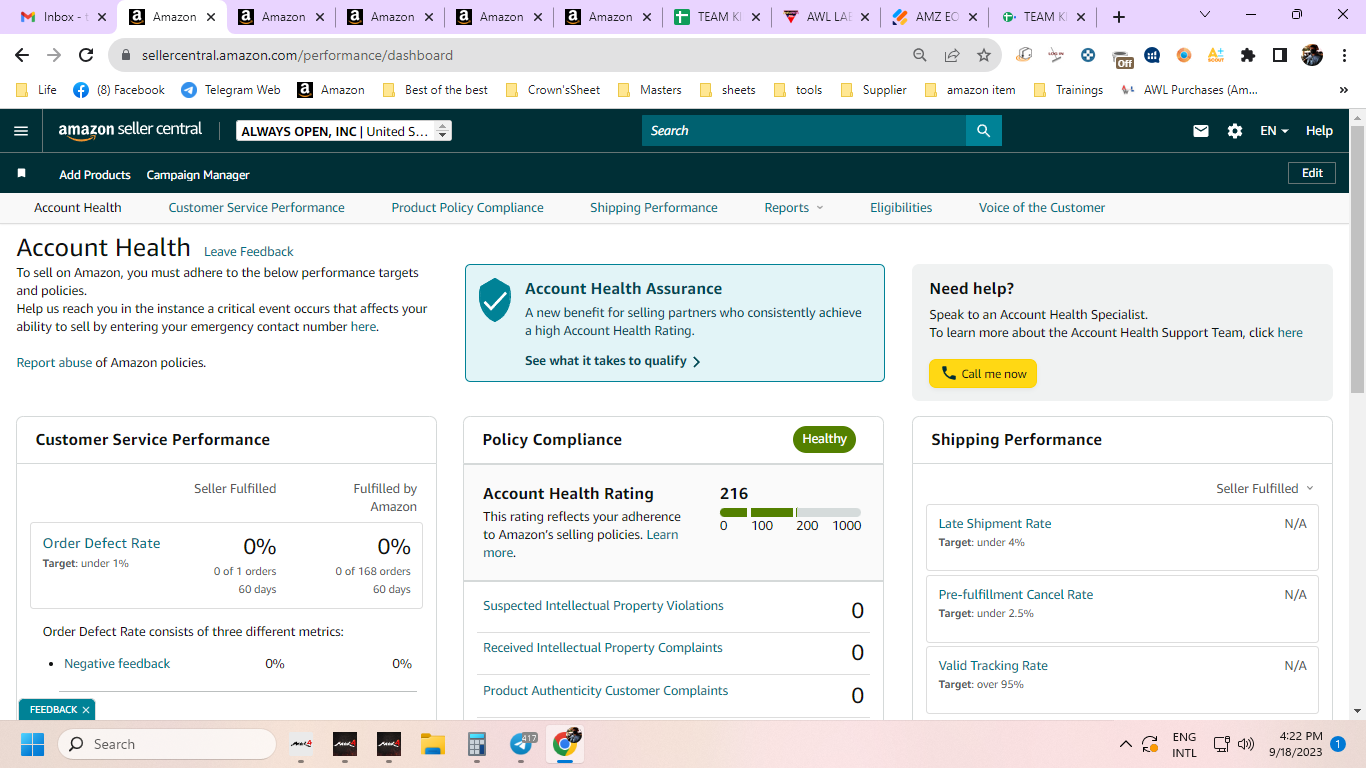The height and width of the screenshot is (768, 1366).
Task: Click the Healthy status badge
Action: 824,439
